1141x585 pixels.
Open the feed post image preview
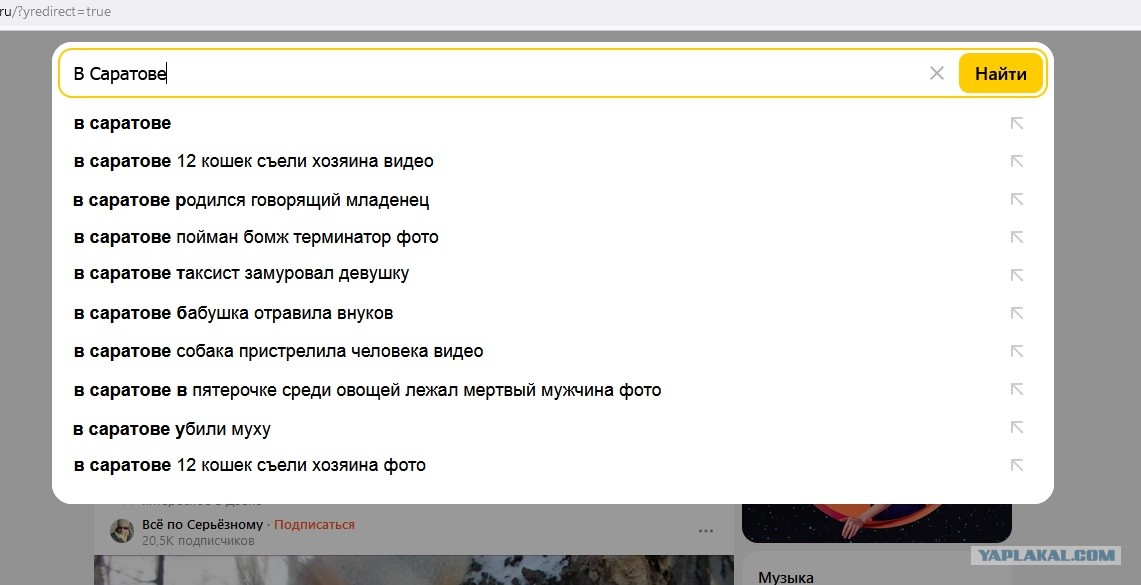click(x=413, y=570)
